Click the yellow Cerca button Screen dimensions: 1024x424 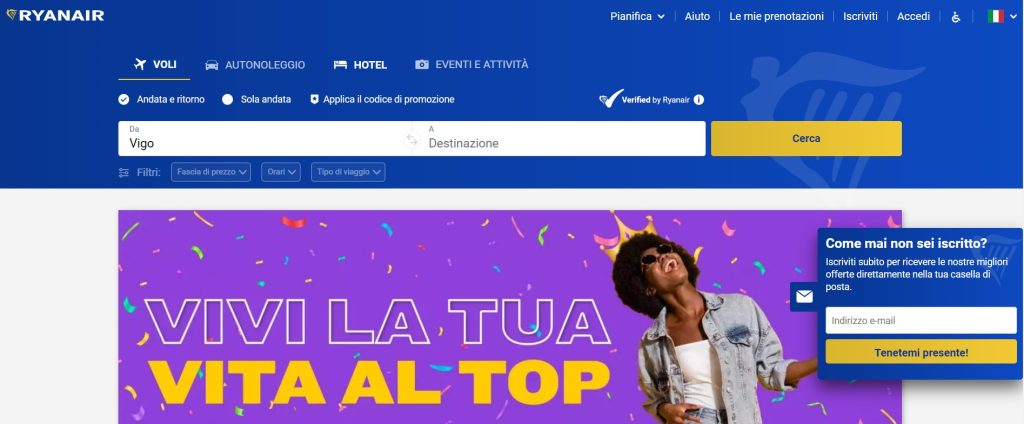tap(806, 139)
